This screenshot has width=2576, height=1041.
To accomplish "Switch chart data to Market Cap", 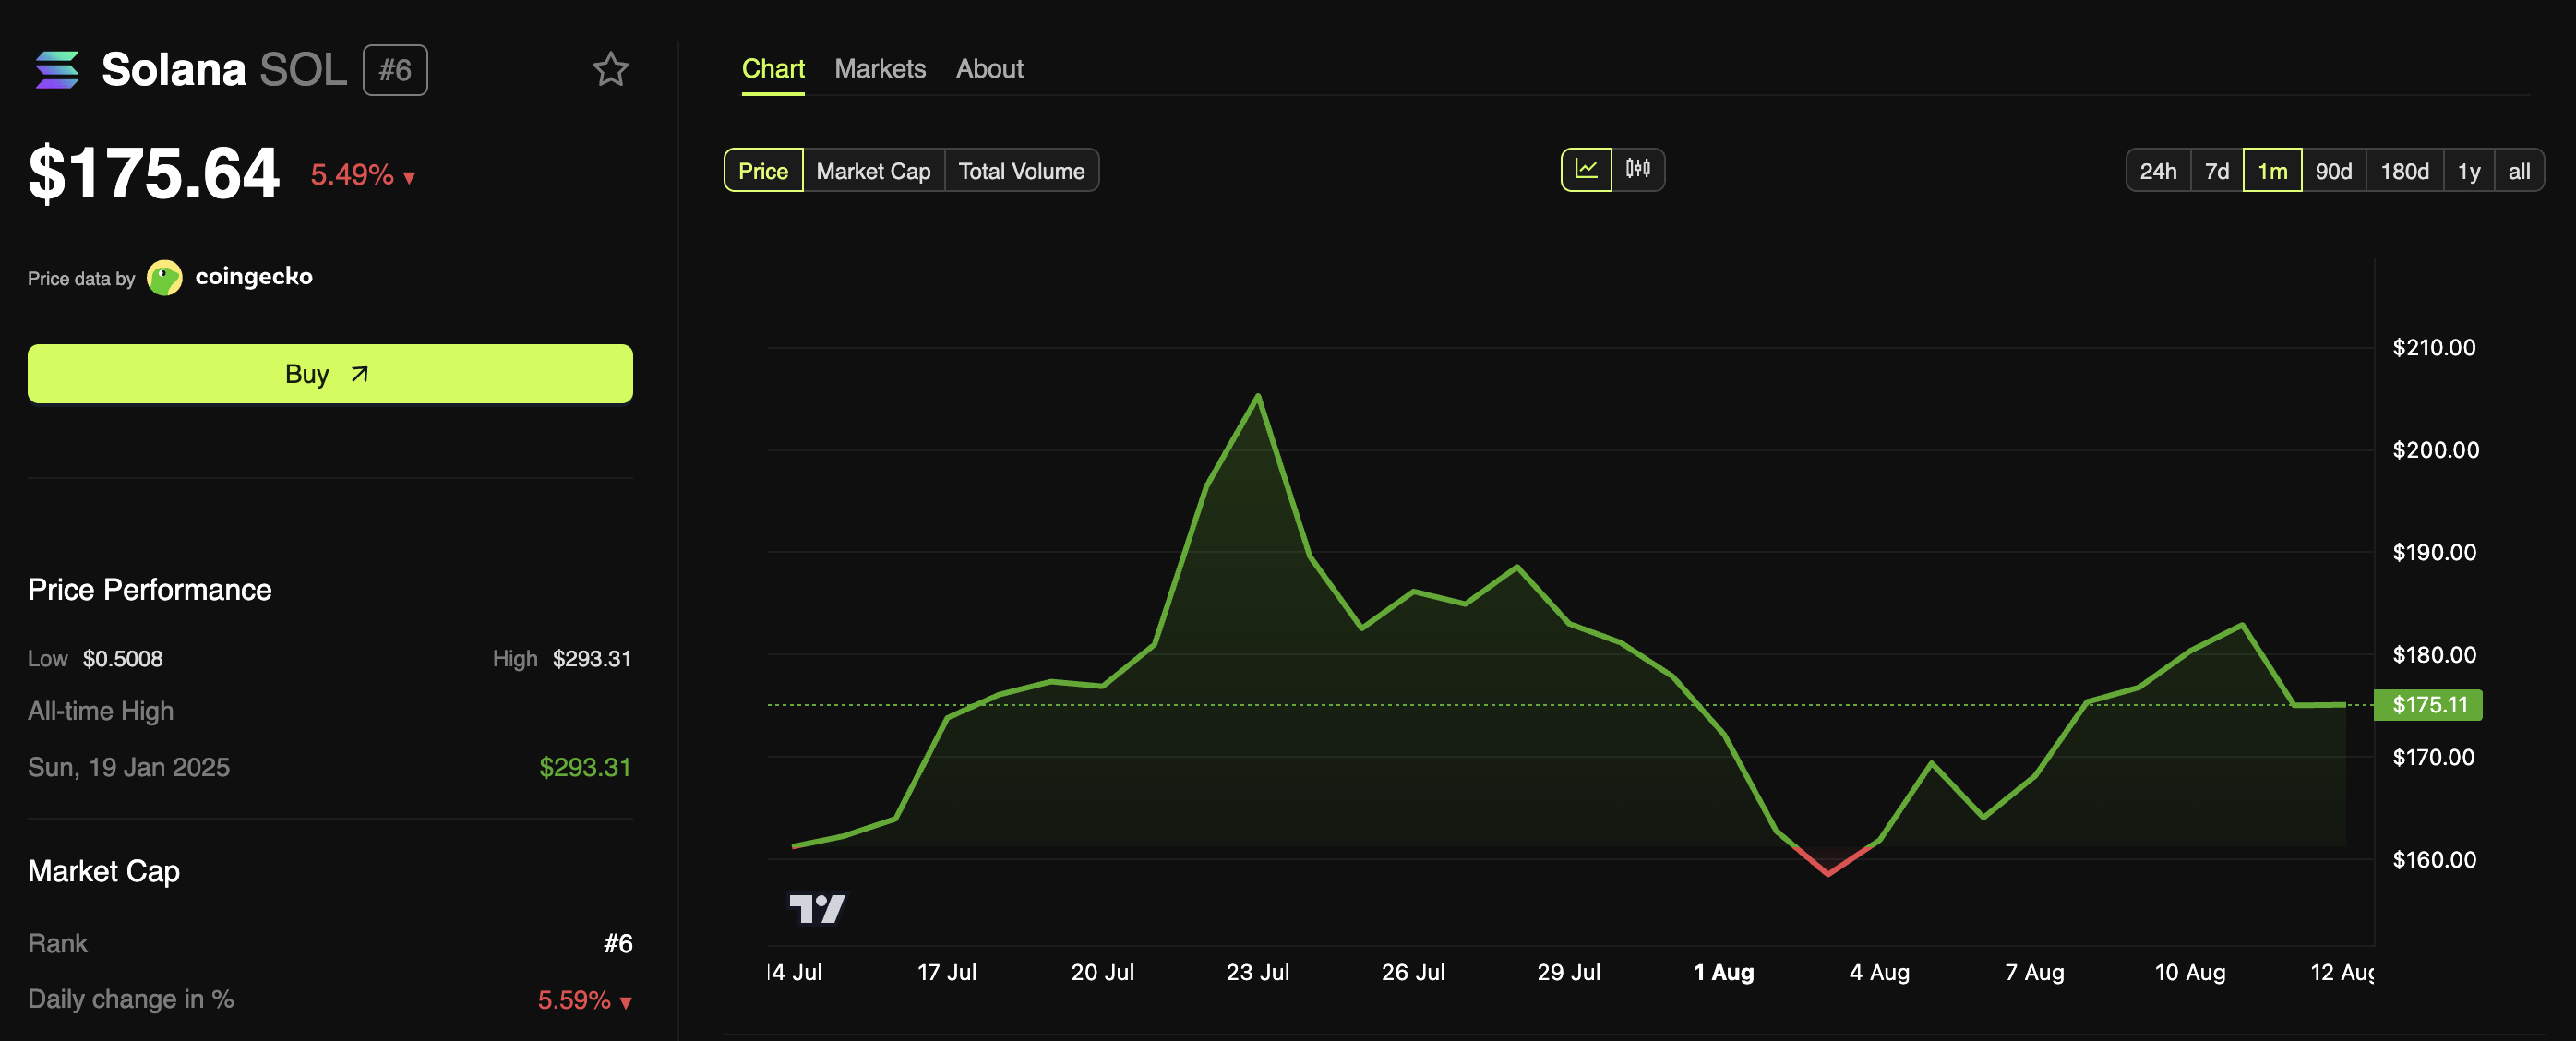I will tap(873, 171).
